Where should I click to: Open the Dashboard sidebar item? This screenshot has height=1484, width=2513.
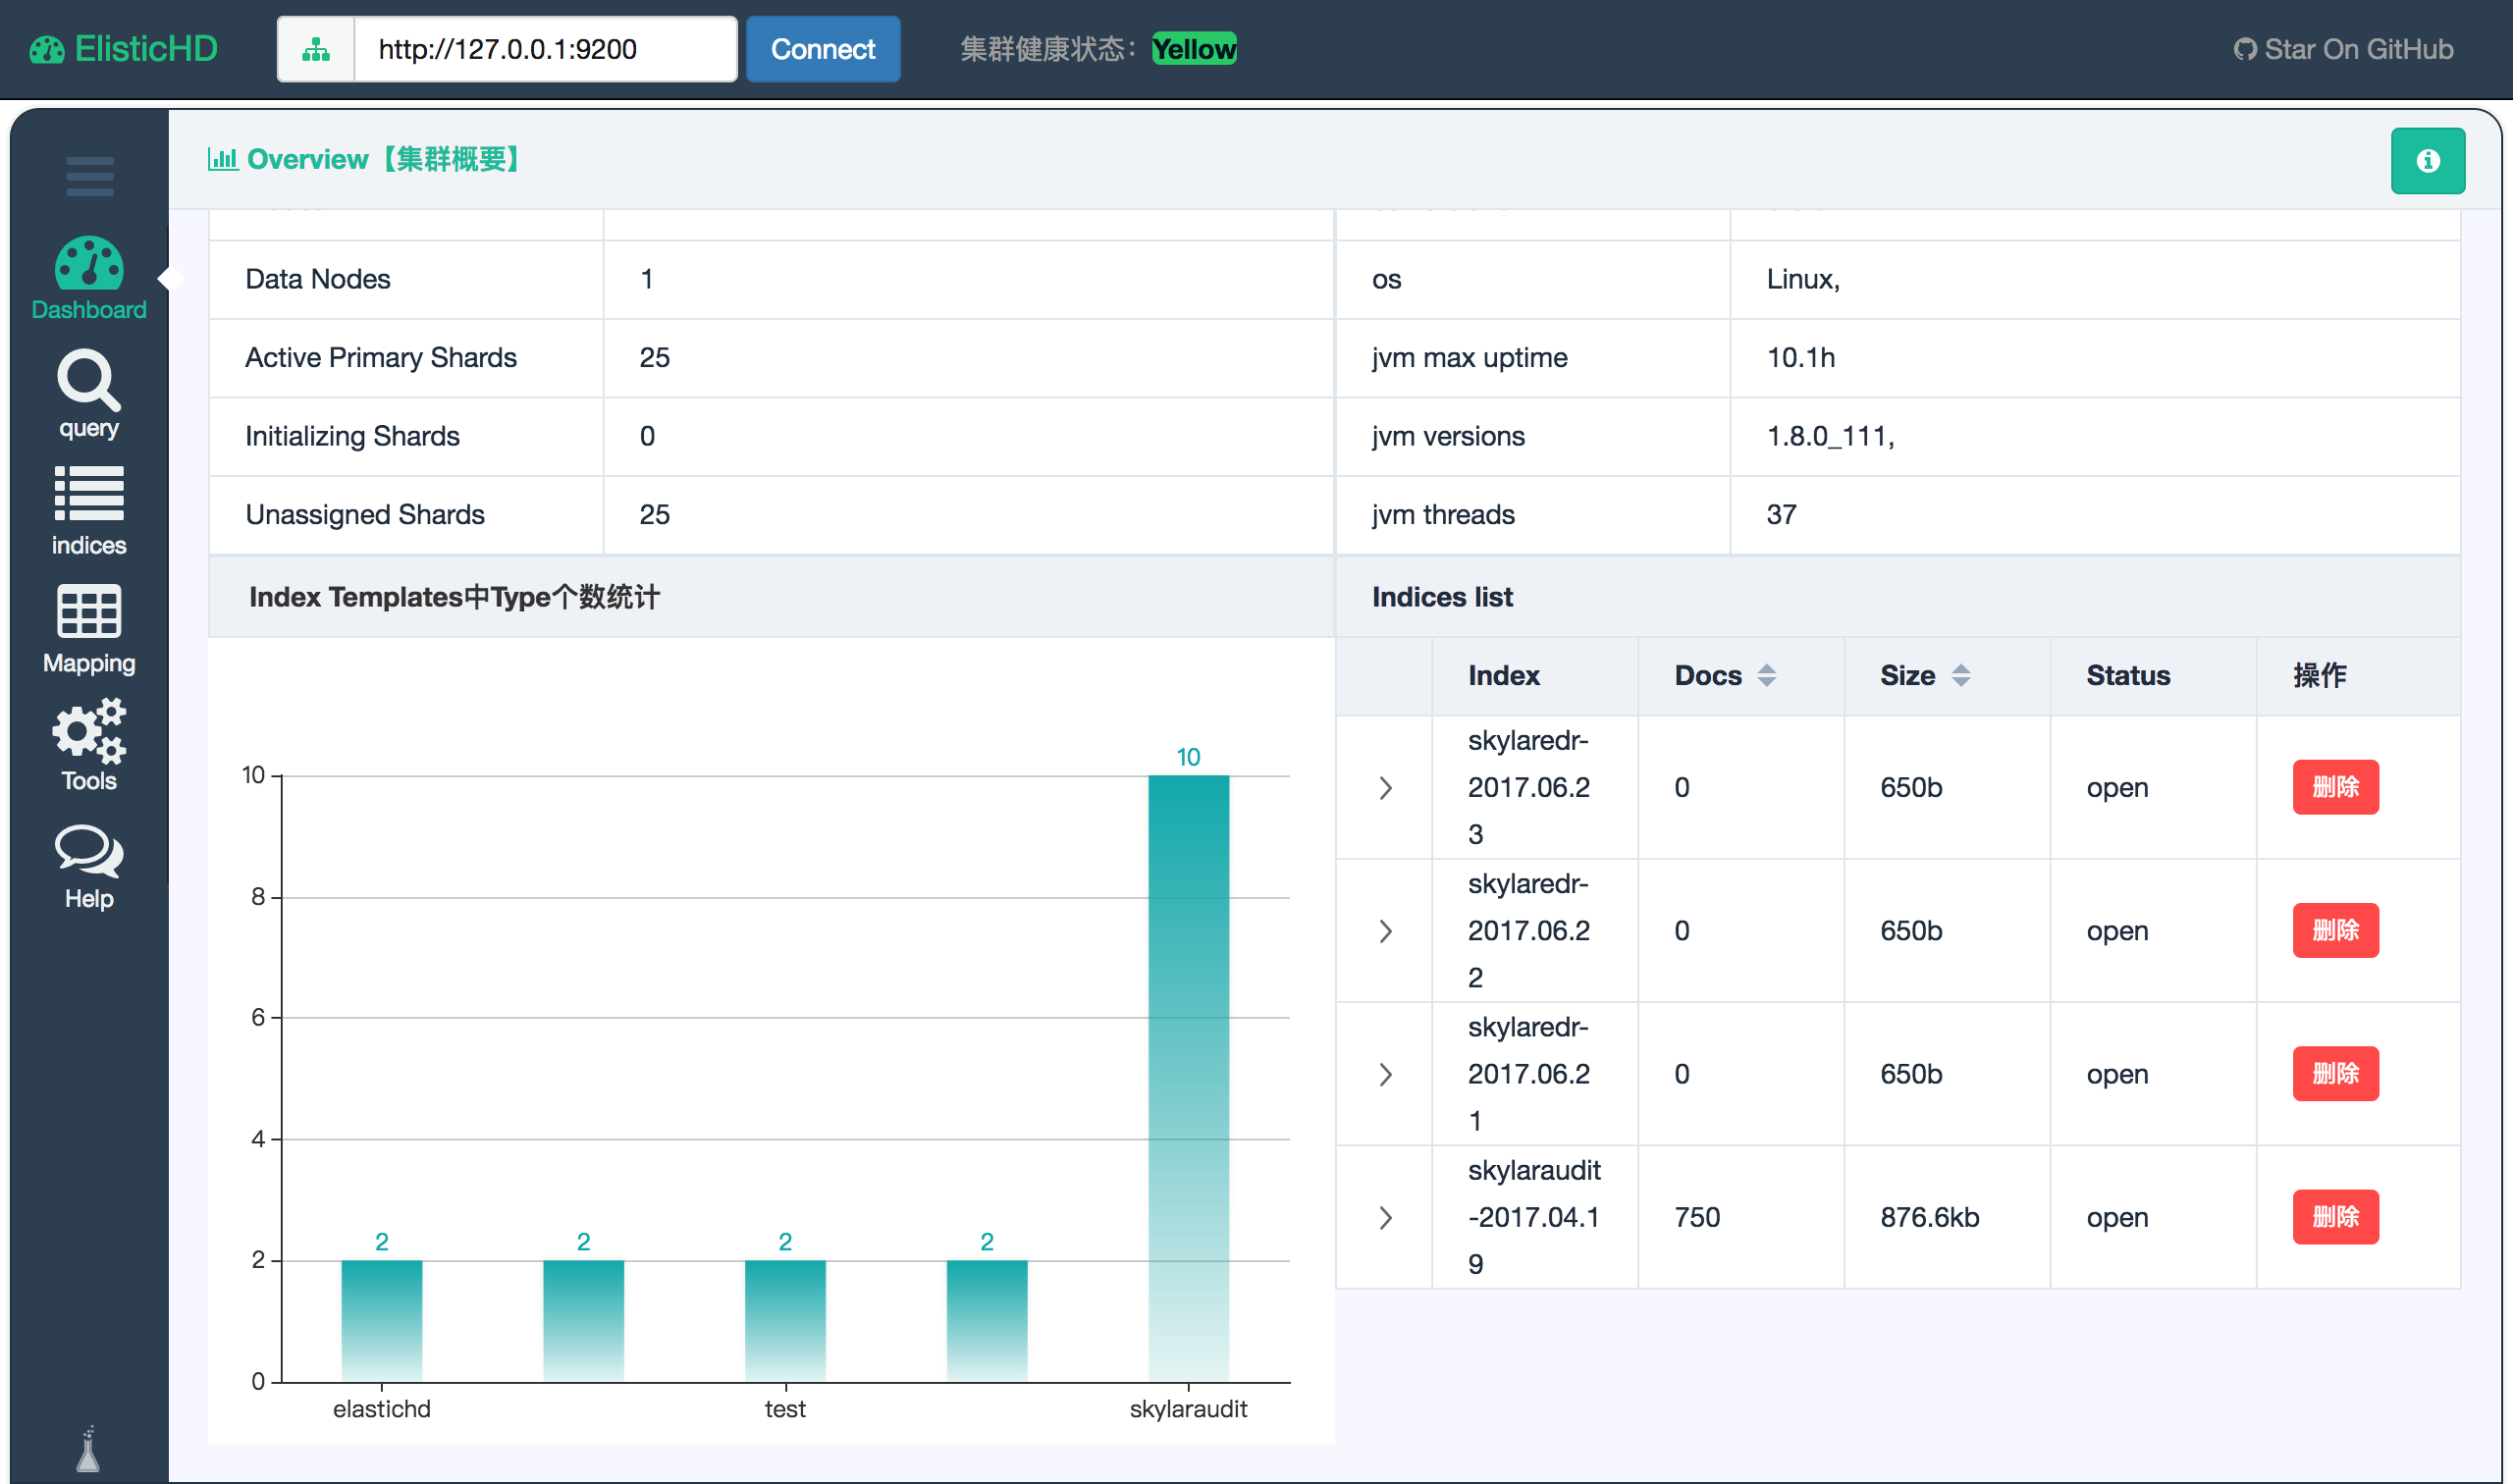89,278
